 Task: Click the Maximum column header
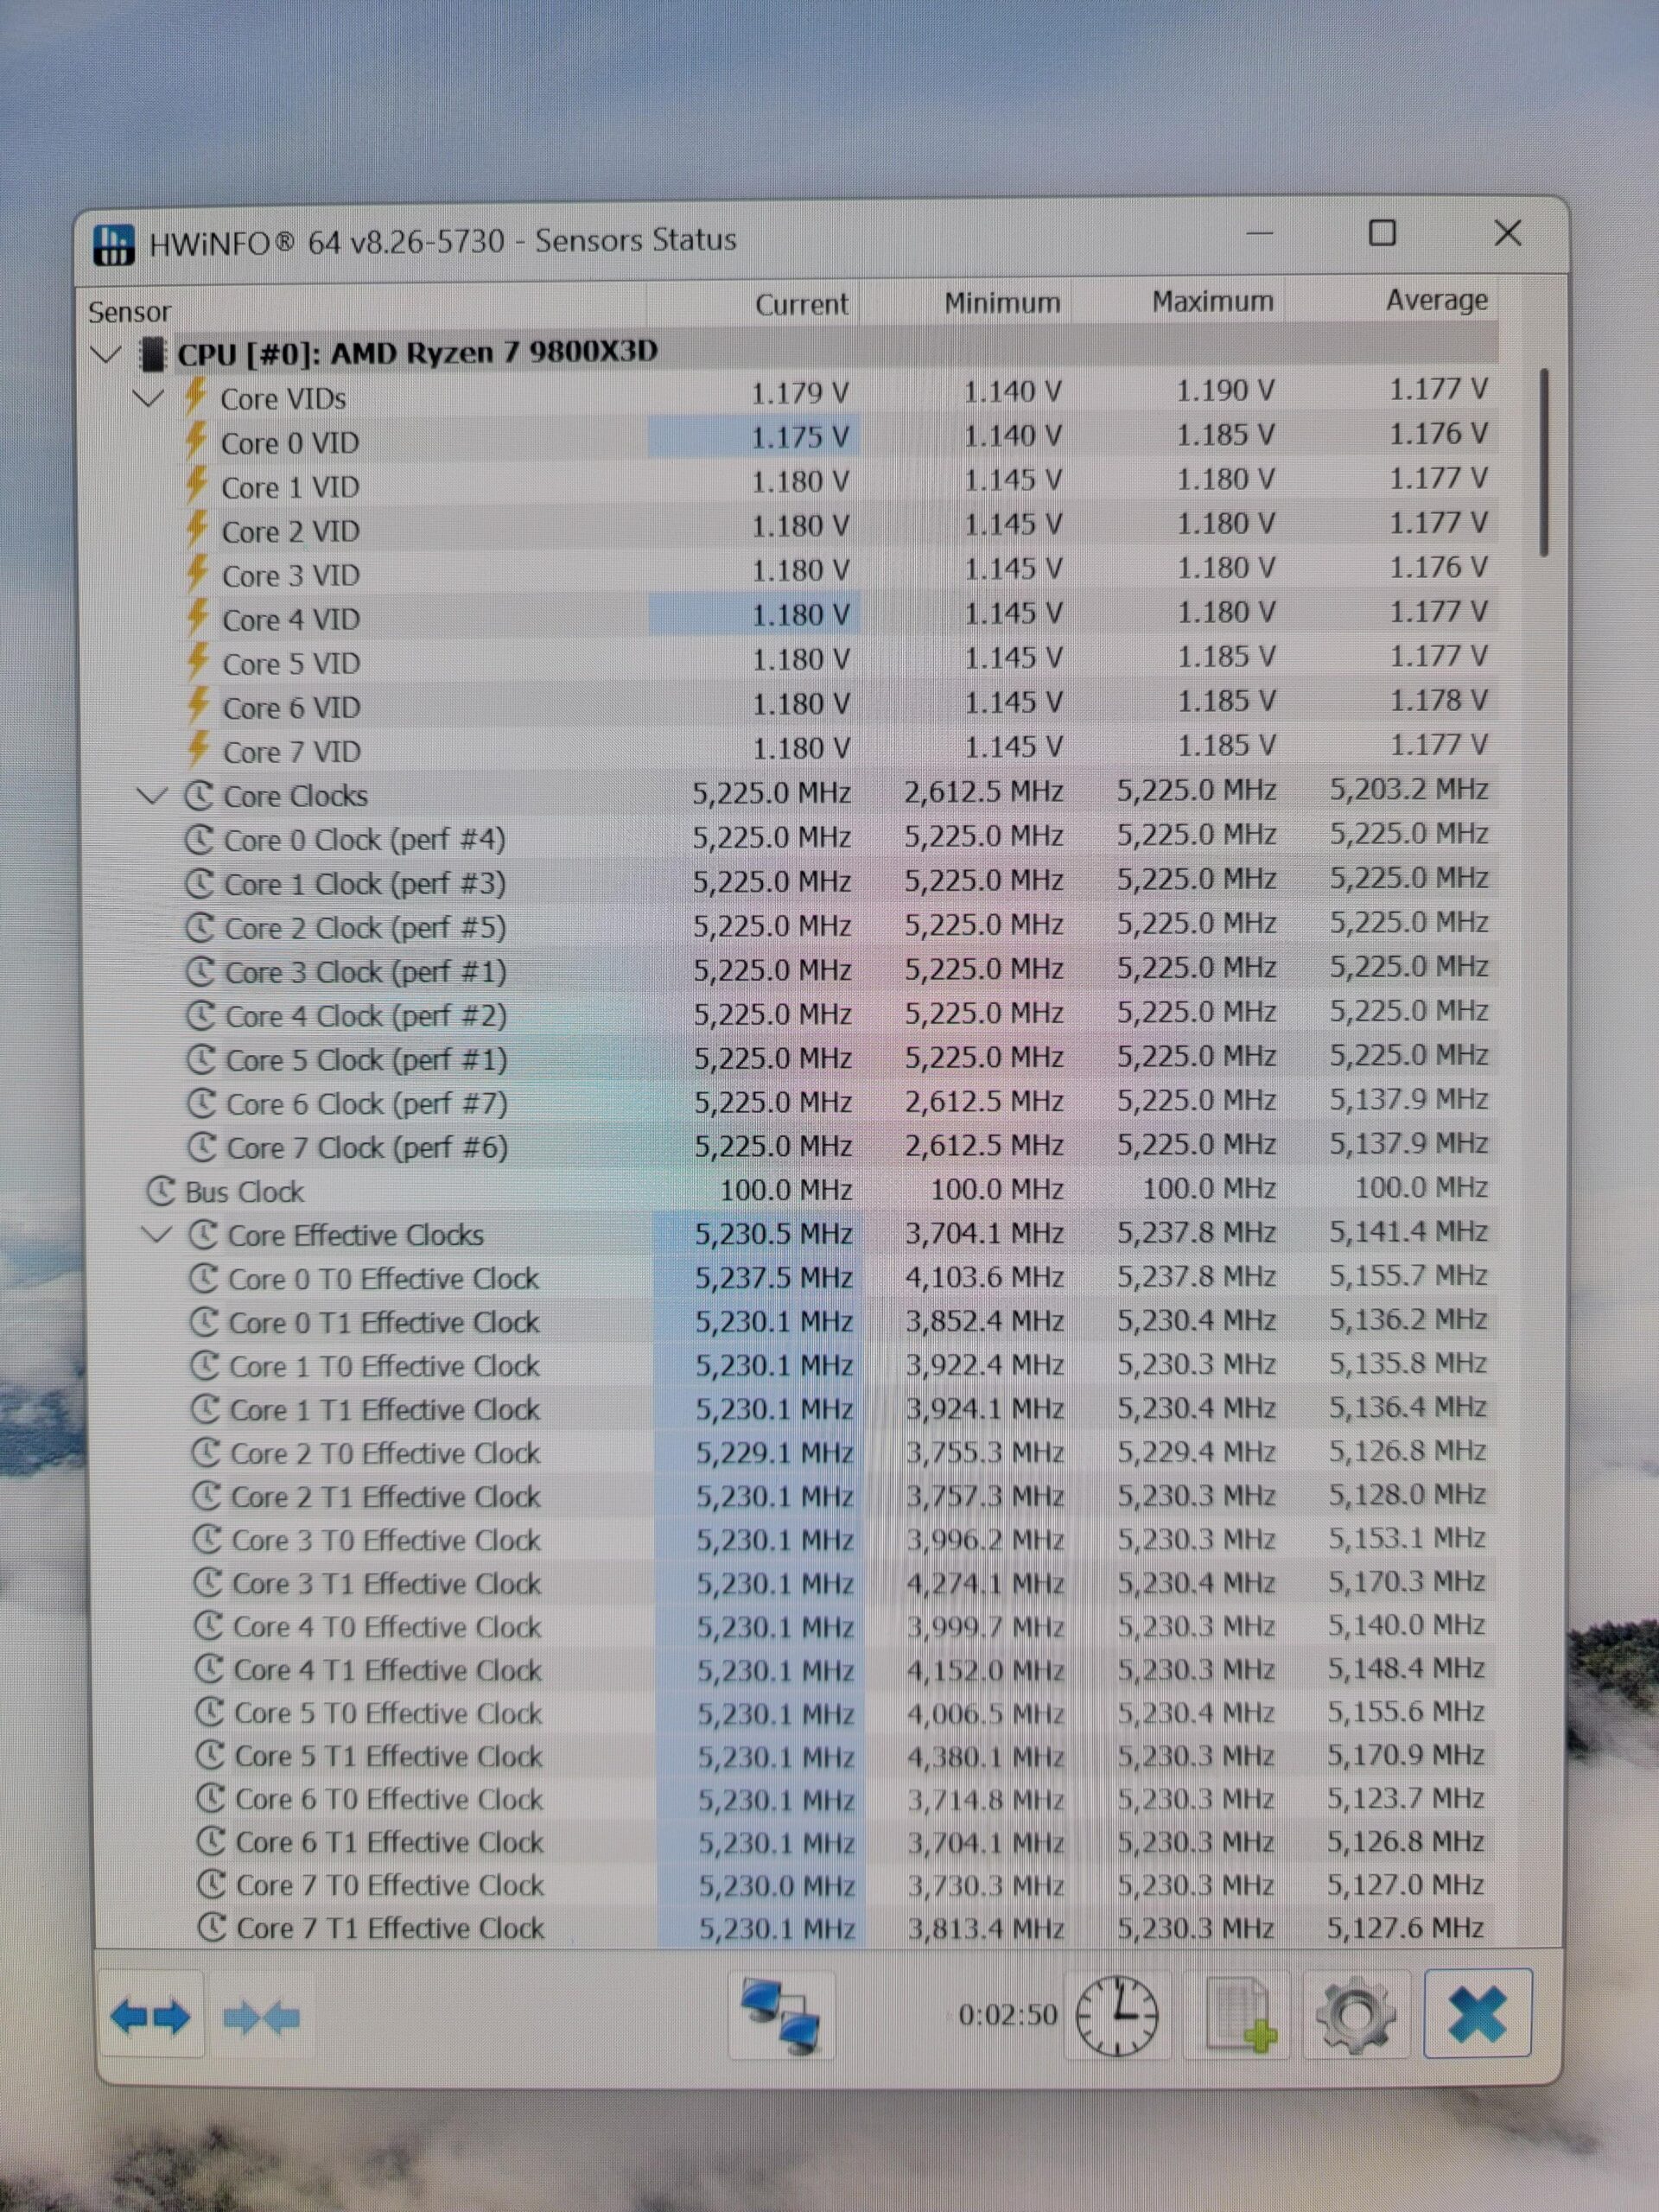click(1212, 302)
